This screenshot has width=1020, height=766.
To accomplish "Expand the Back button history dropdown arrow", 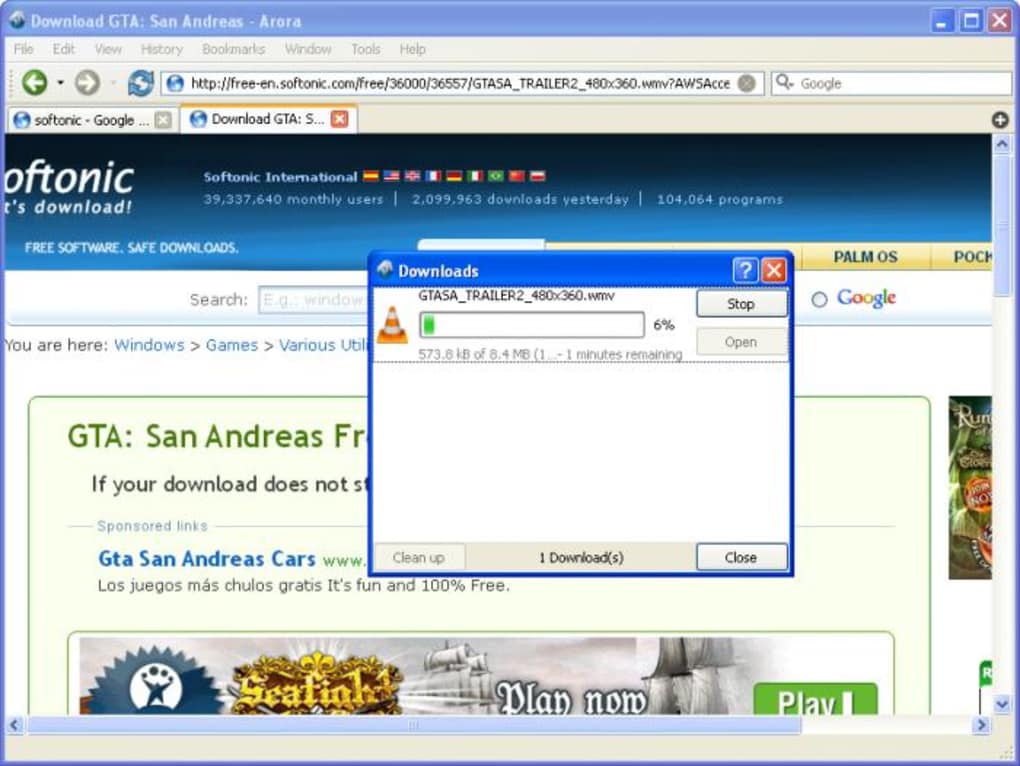I will [x=60, y=84].
